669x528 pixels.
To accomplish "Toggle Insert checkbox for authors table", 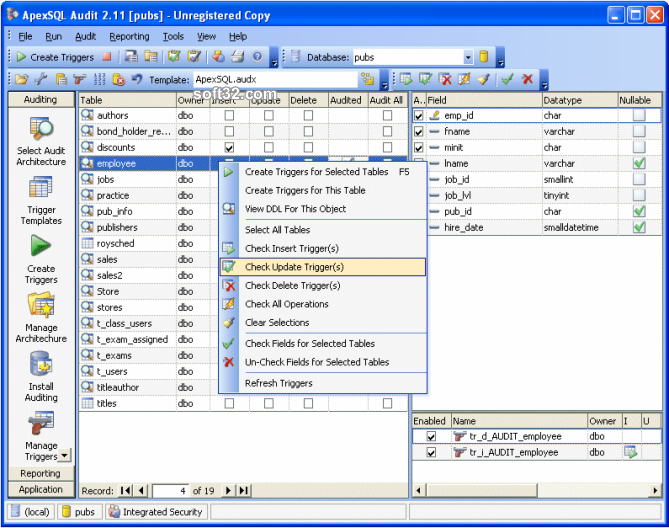I will click(229, 116).
